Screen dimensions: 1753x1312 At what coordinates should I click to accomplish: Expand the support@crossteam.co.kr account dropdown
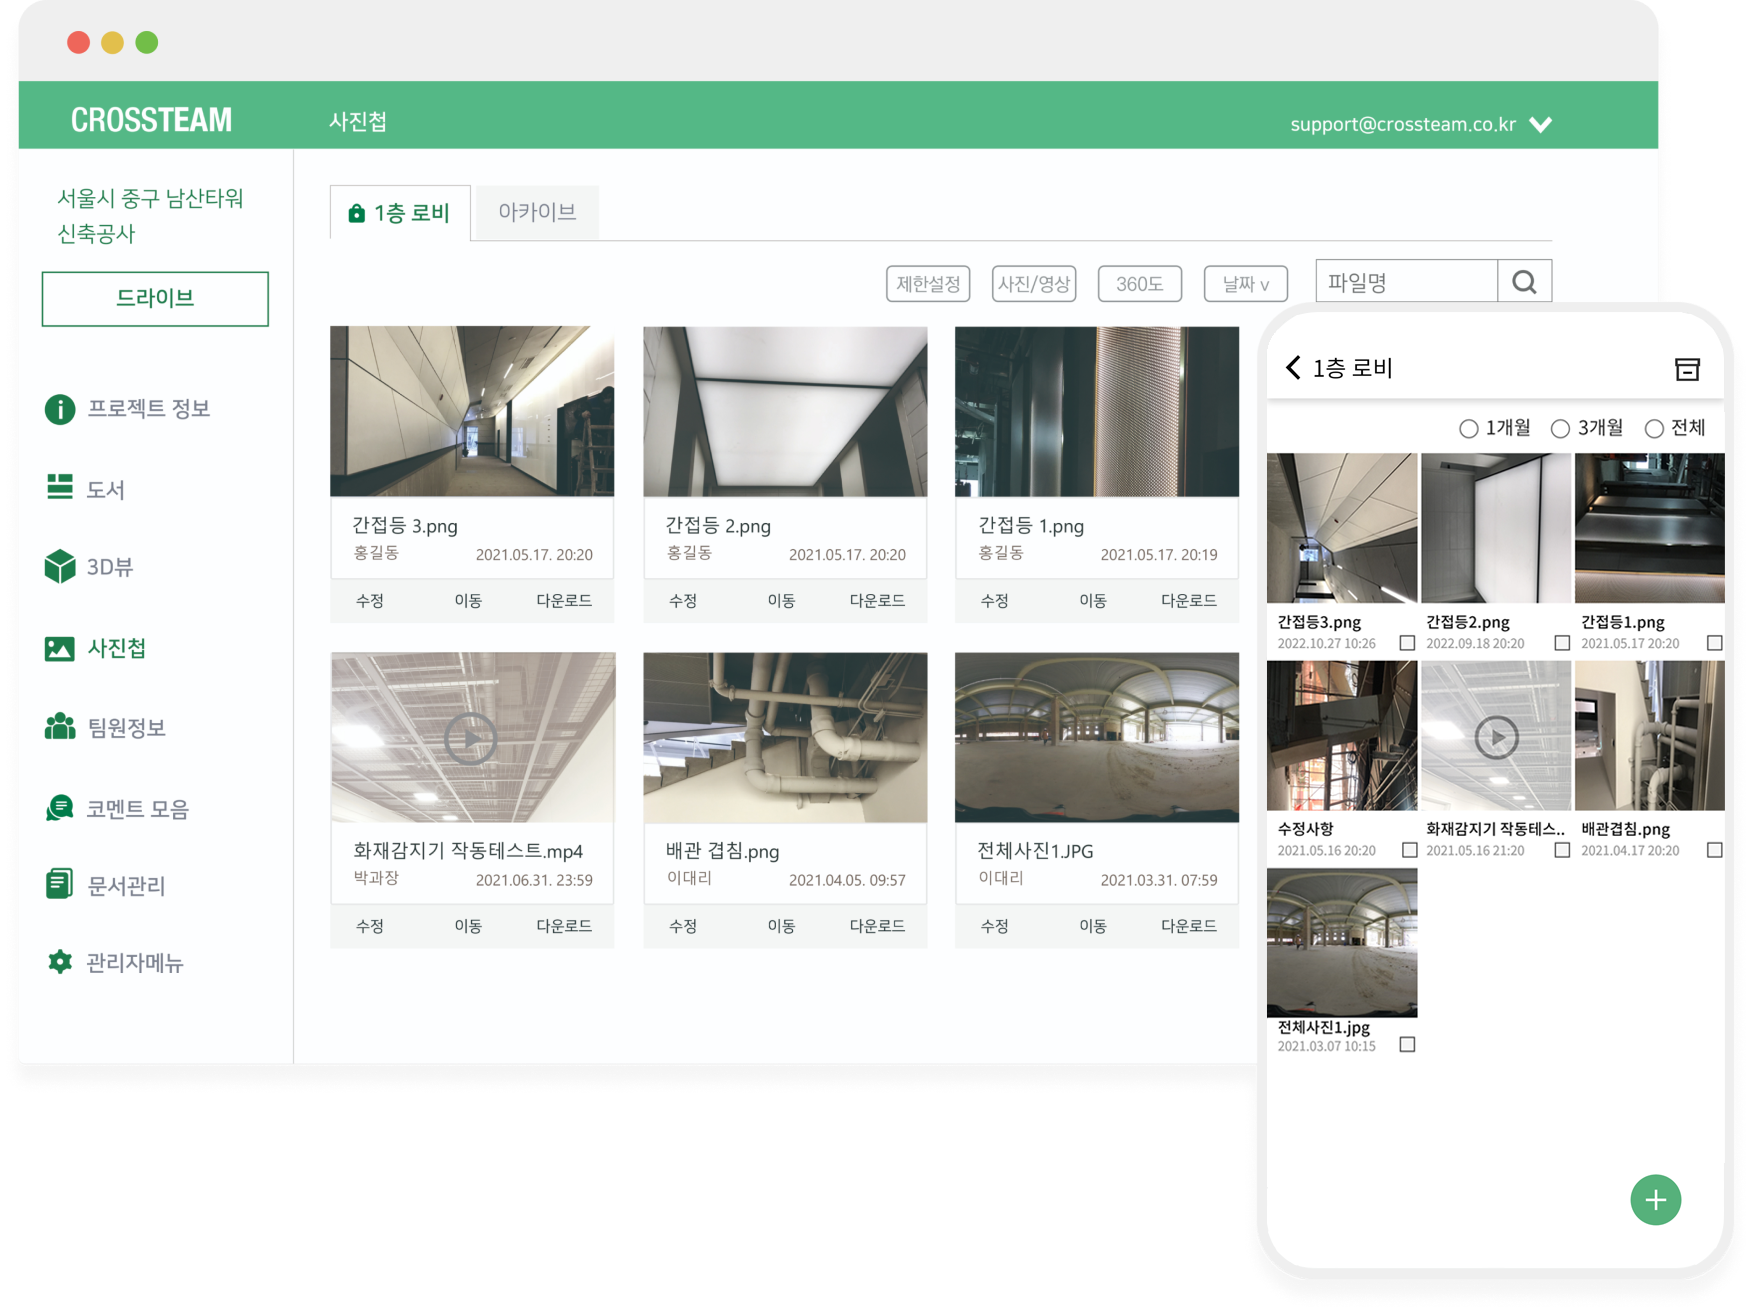click(x=1540, y=125)
